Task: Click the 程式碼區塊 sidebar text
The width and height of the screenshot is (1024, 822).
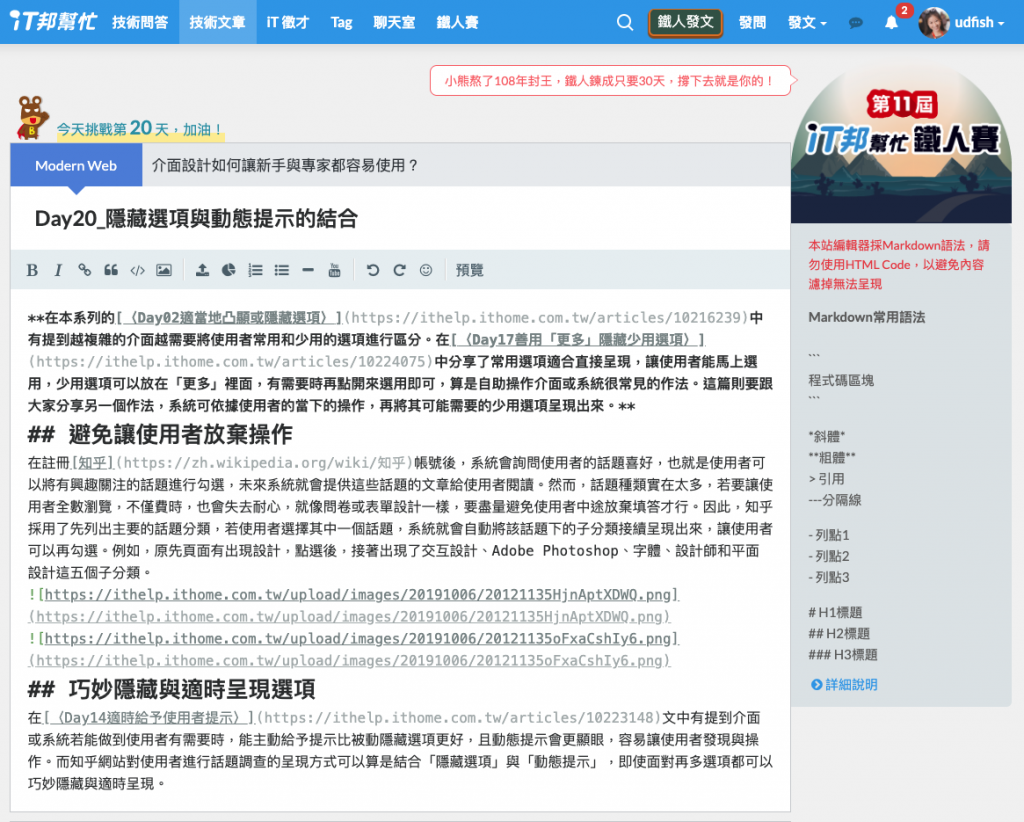Action: coord(841,380)
